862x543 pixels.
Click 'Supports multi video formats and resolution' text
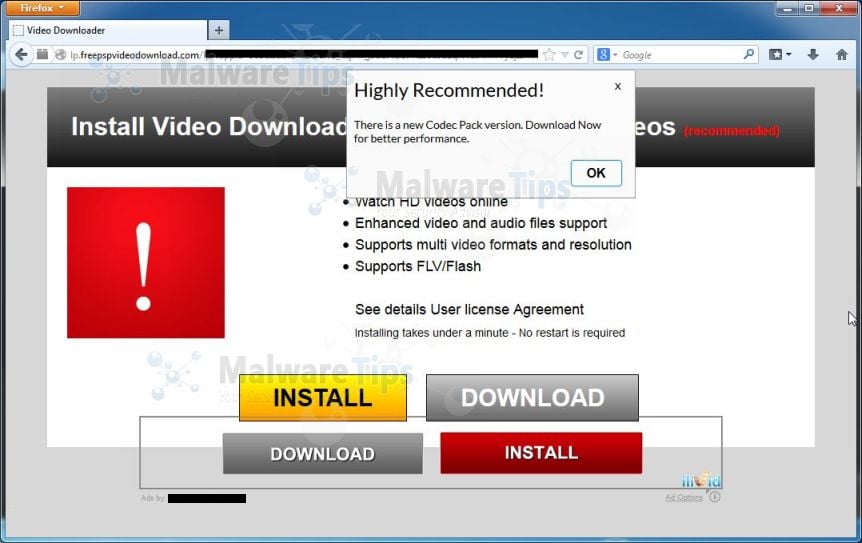493,245
